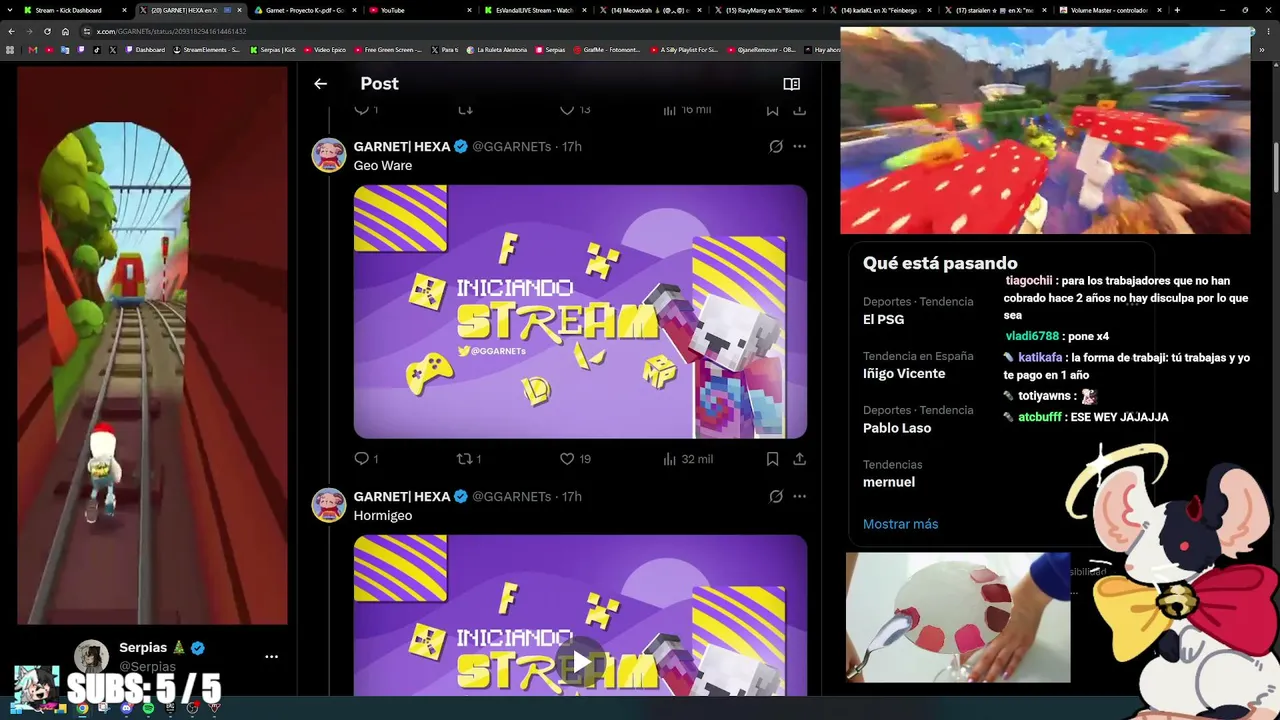
Task: Open GARNET HEXA avatar on Geo Ware post
Action: [329, 155]
